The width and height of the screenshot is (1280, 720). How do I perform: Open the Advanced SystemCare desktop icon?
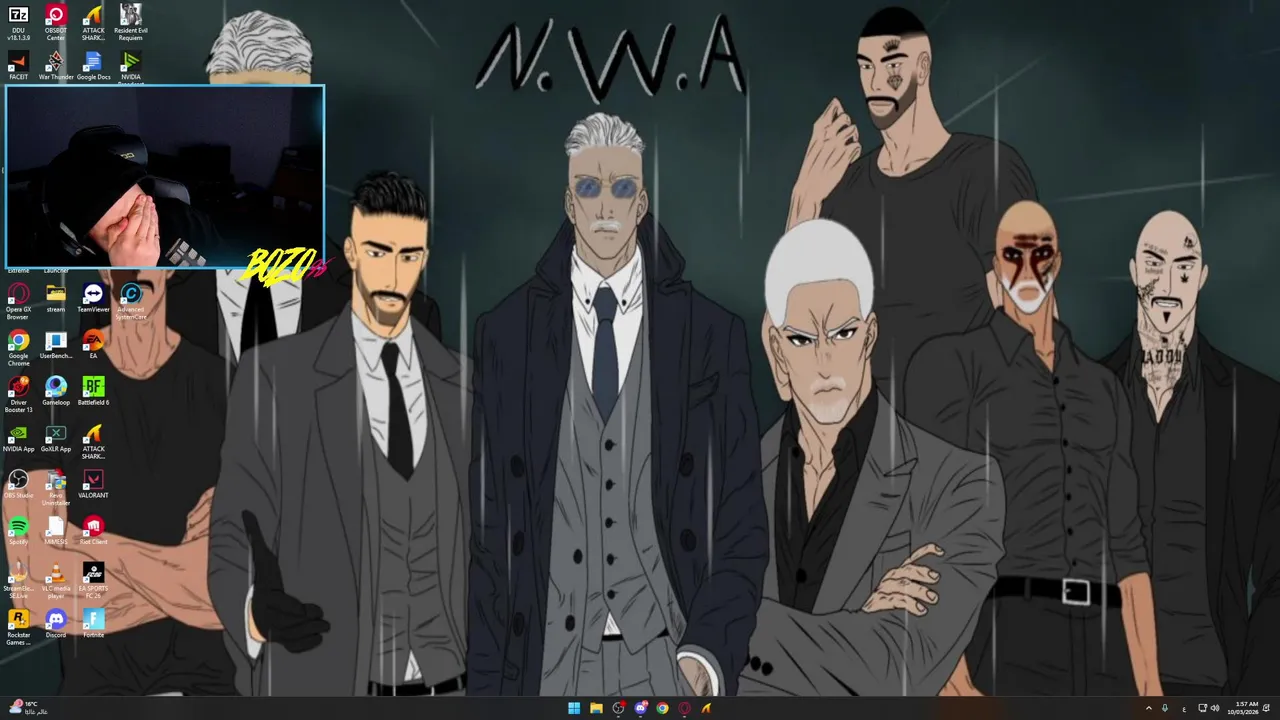(131, 300)
